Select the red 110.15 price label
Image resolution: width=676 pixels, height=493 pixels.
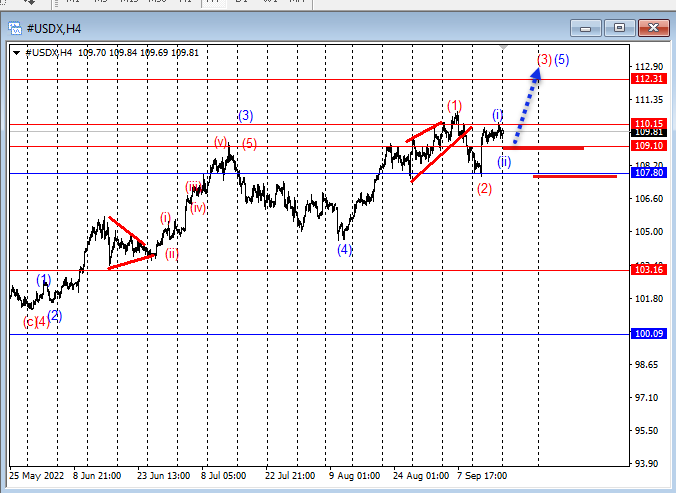click(x=648, y=124)
